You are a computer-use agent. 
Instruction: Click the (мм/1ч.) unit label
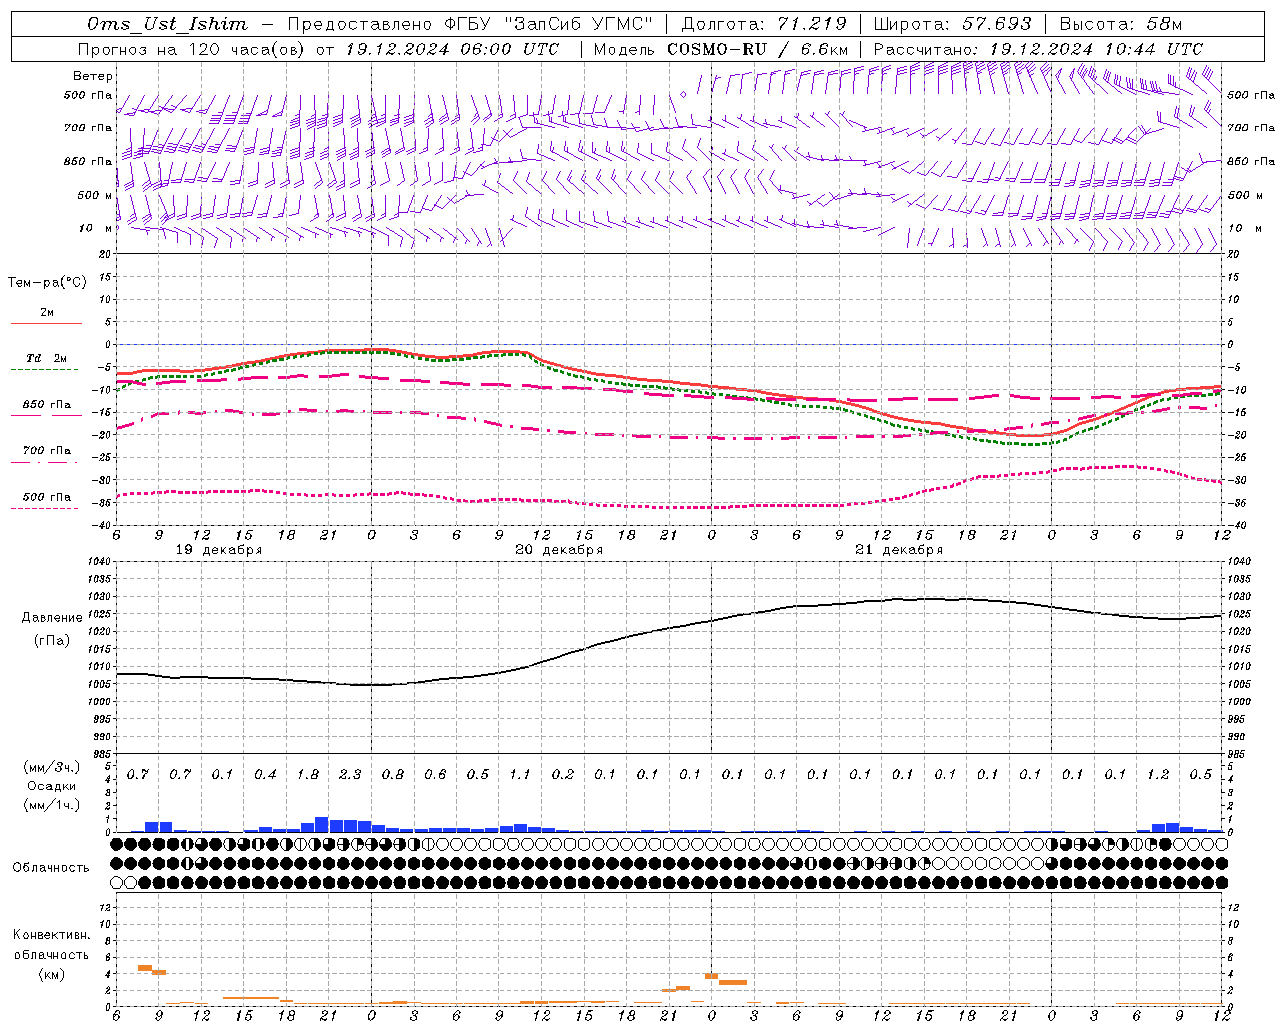tap(52, 805)
